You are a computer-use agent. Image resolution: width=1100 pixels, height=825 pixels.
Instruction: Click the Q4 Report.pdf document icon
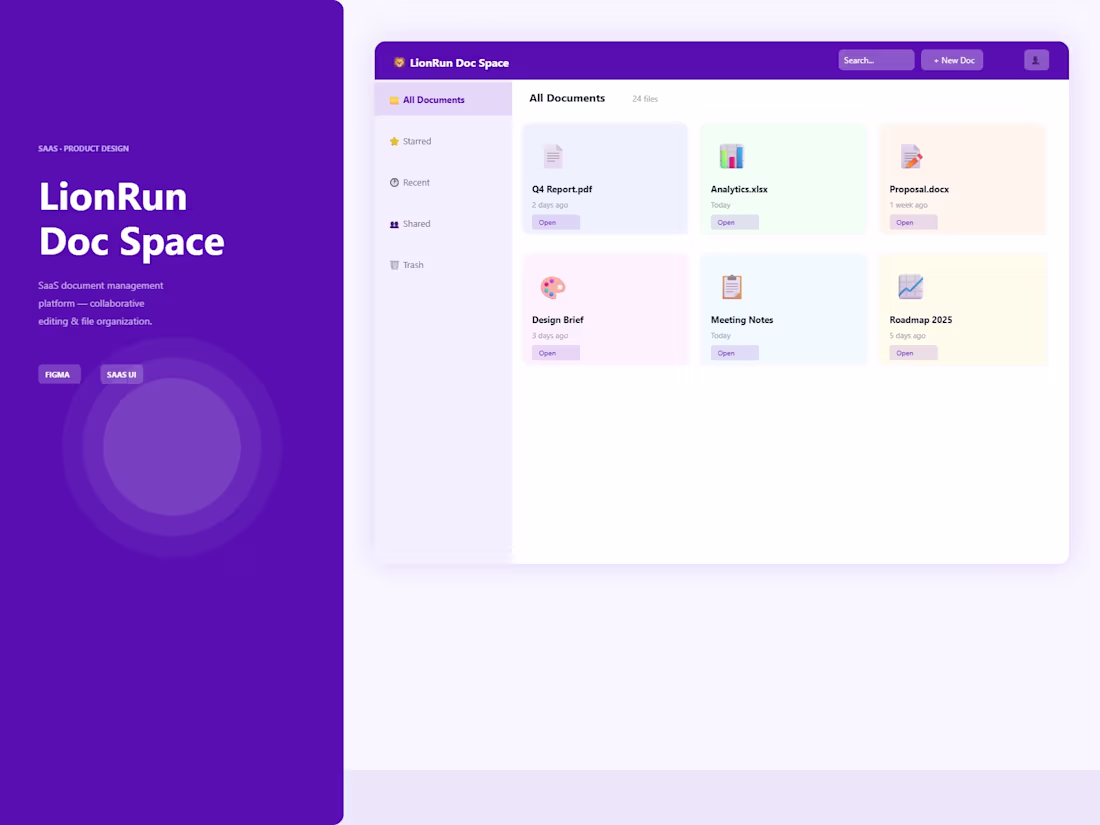coord(553,156)
